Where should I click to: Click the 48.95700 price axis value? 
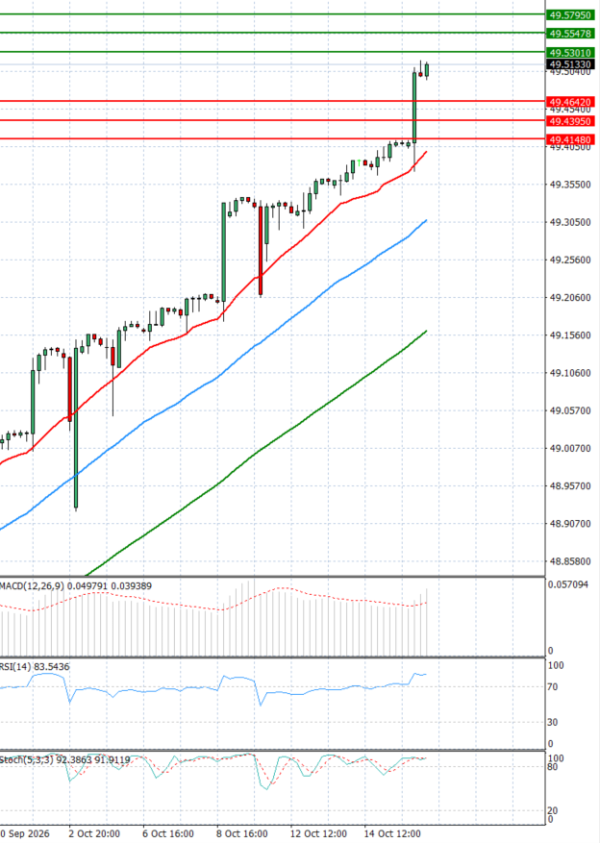(570, 485)
